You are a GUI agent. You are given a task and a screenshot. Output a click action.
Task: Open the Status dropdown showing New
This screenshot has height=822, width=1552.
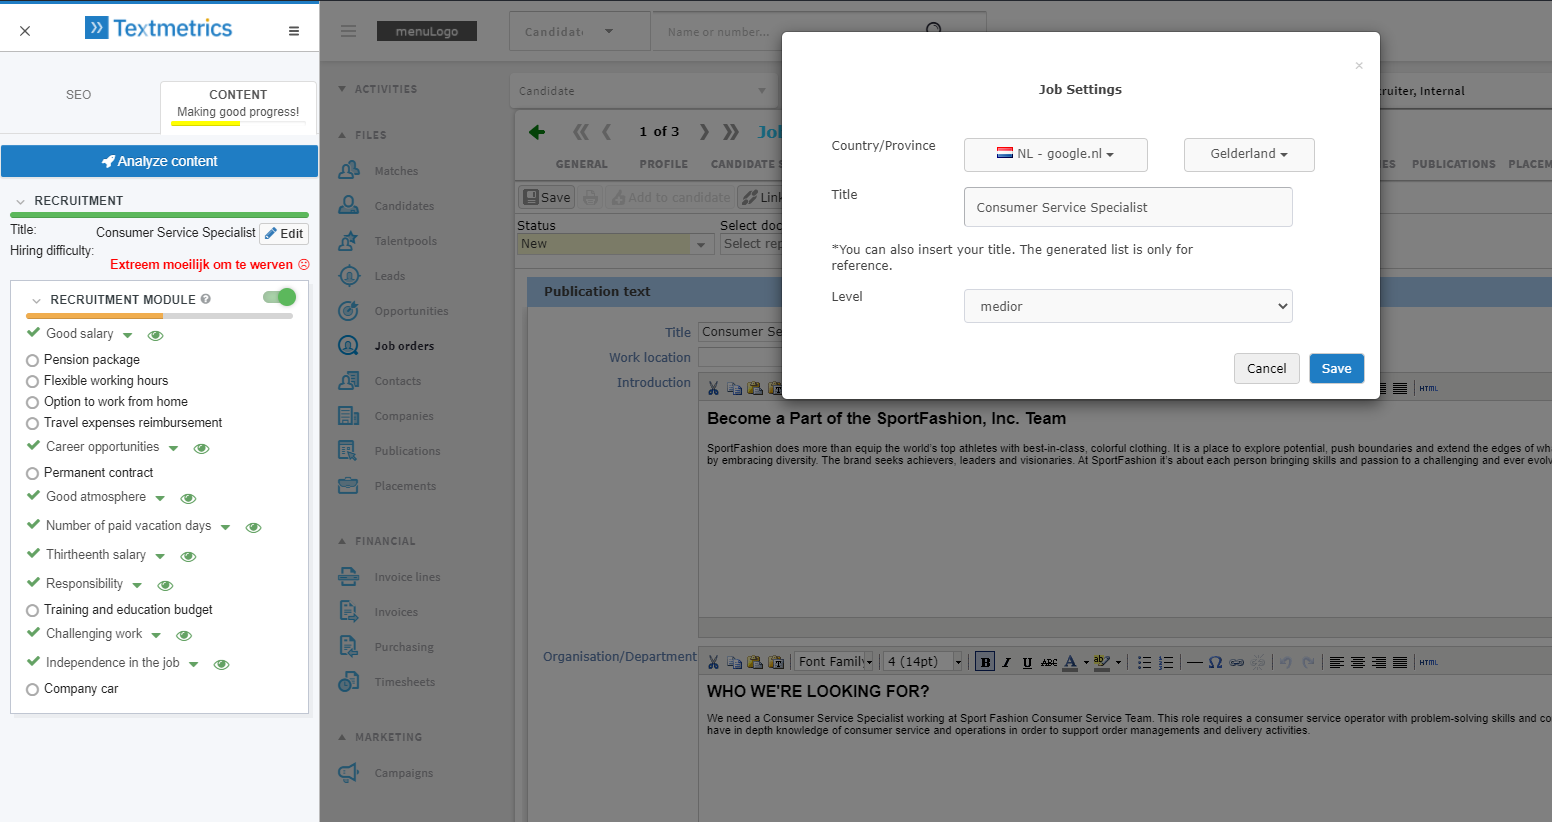(x=614, y=243)
